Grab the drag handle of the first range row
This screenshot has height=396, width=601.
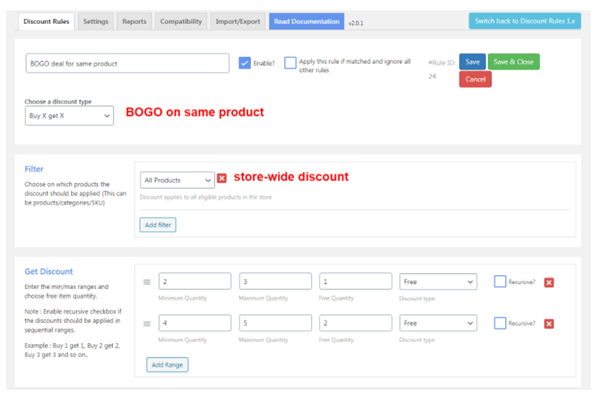pyautogui.click(x=147, y=282)
